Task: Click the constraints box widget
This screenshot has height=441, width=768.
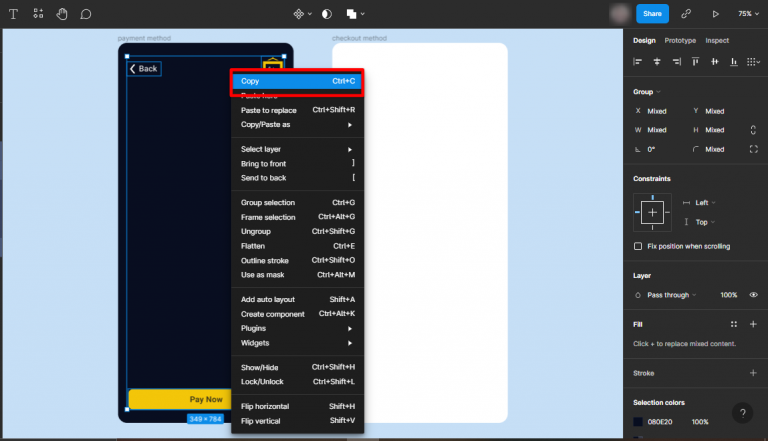Action: pyautogui.click(x=652, y=212)
